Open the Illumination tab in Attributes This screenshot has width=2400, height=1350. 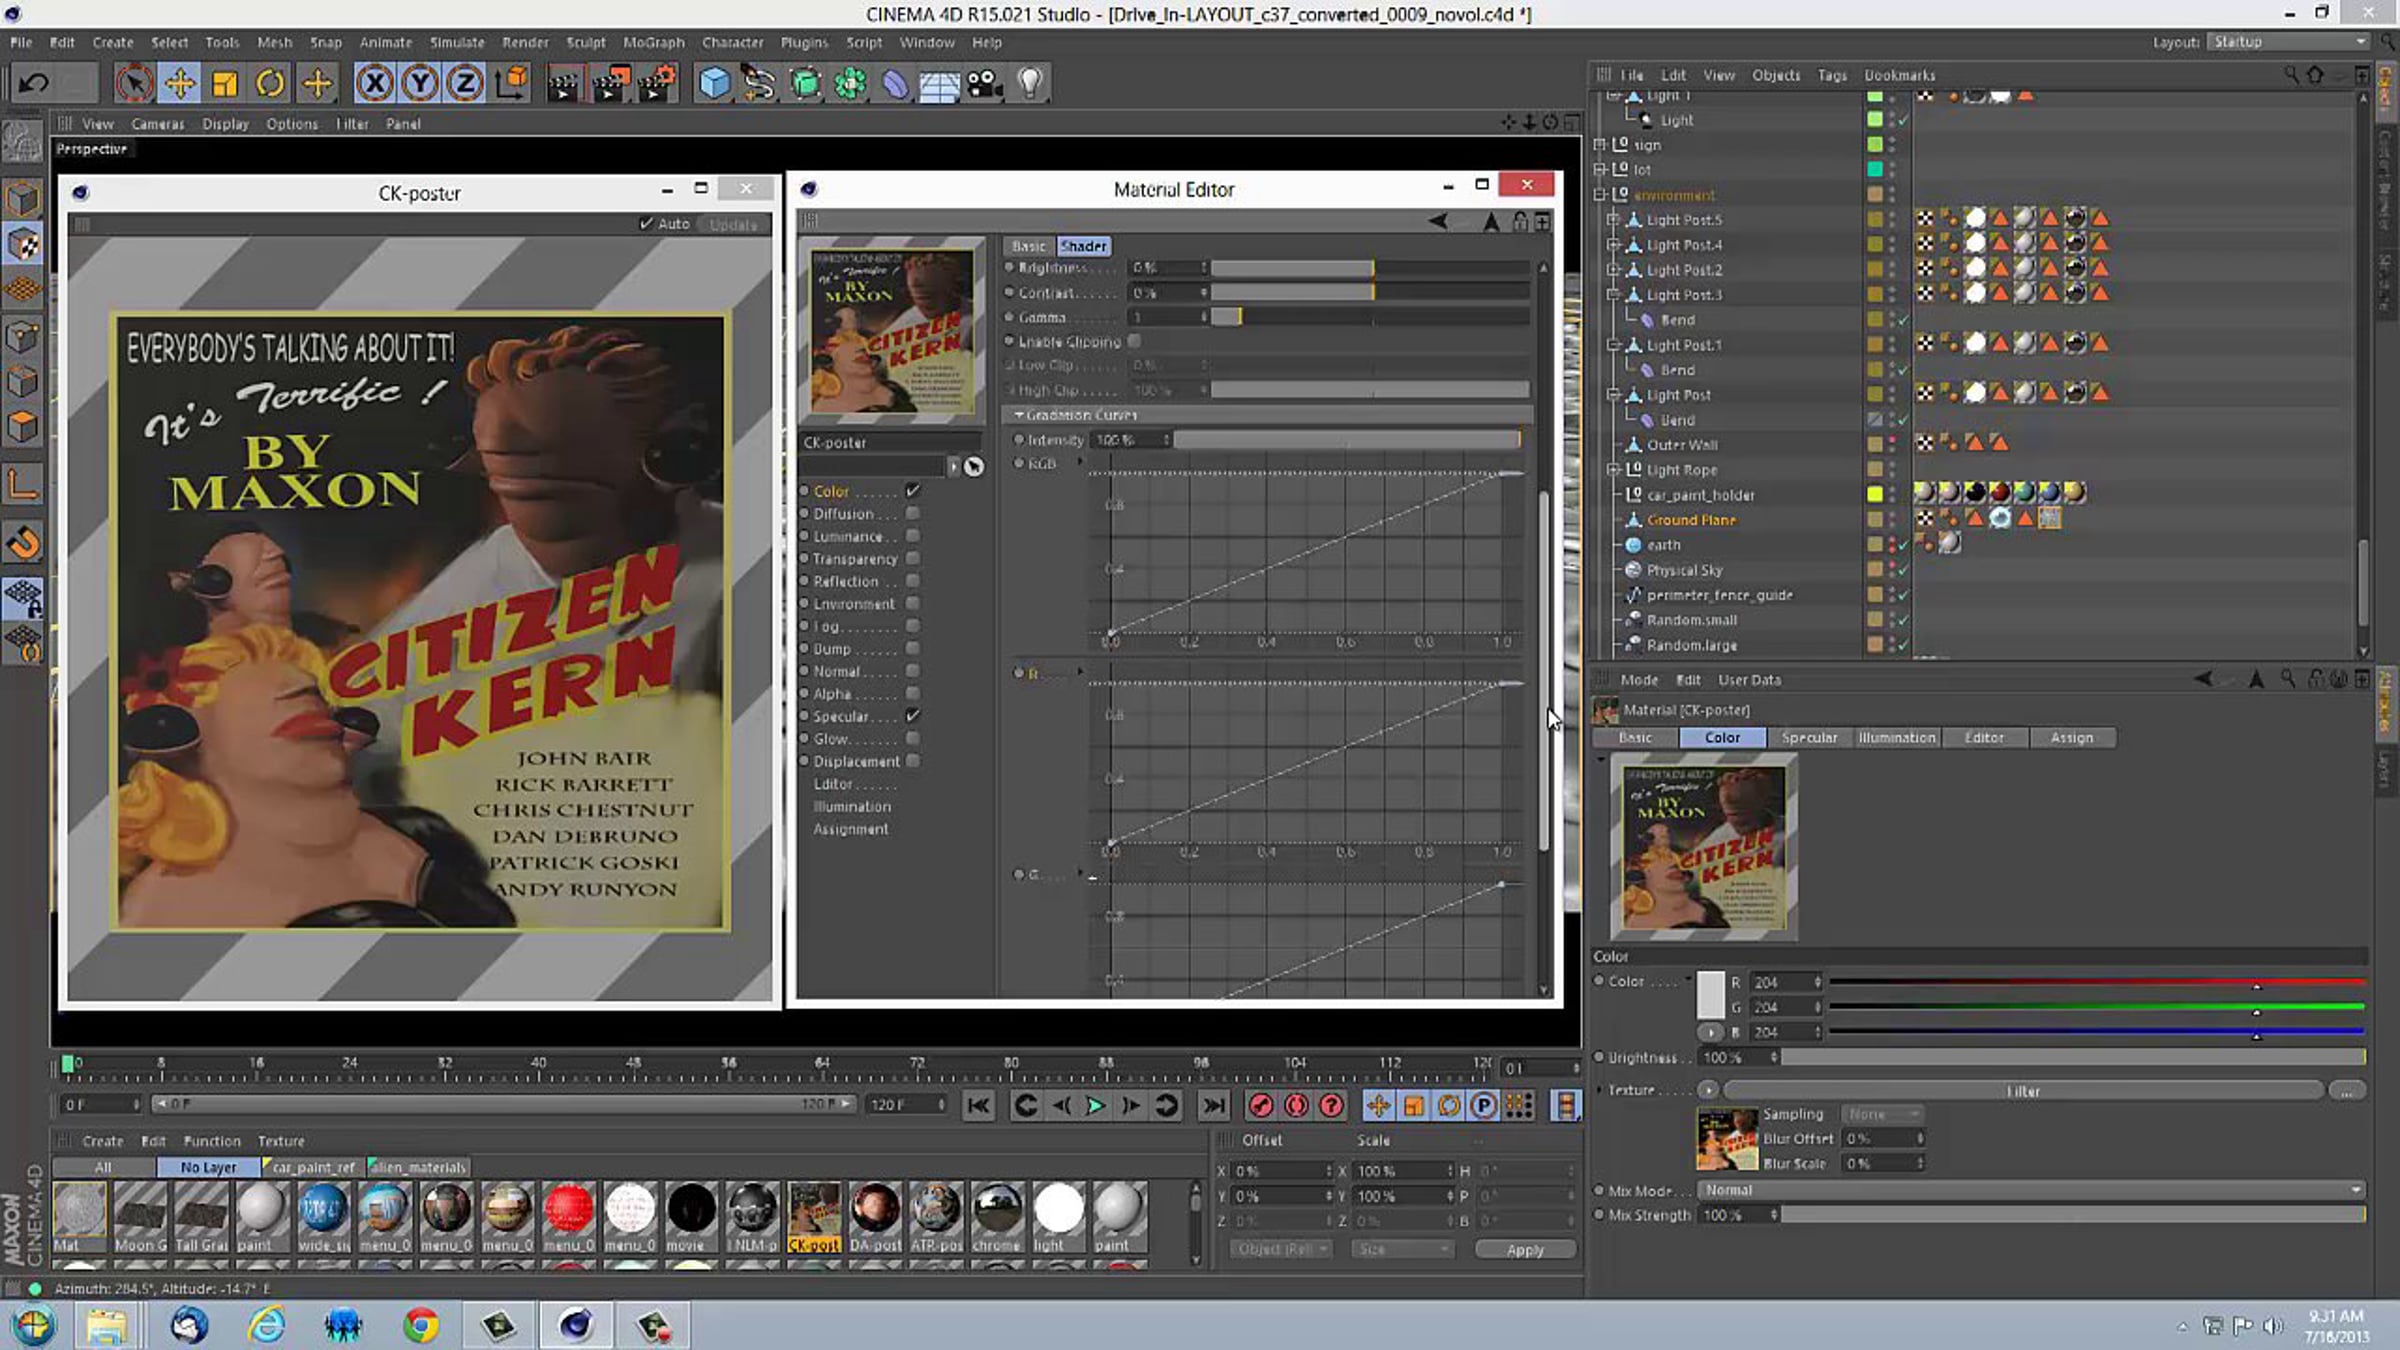click(x=1897, y=738)
